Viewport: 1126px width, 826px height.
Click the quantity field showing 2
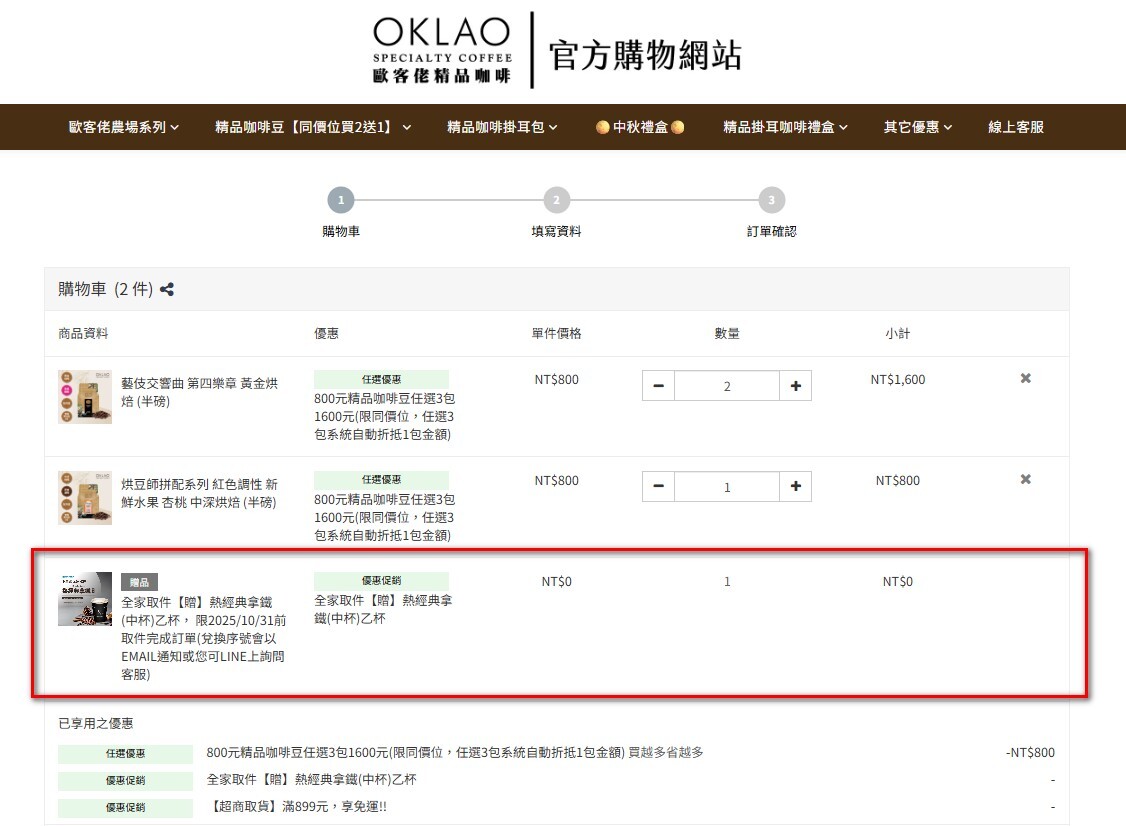coord(727,386)
